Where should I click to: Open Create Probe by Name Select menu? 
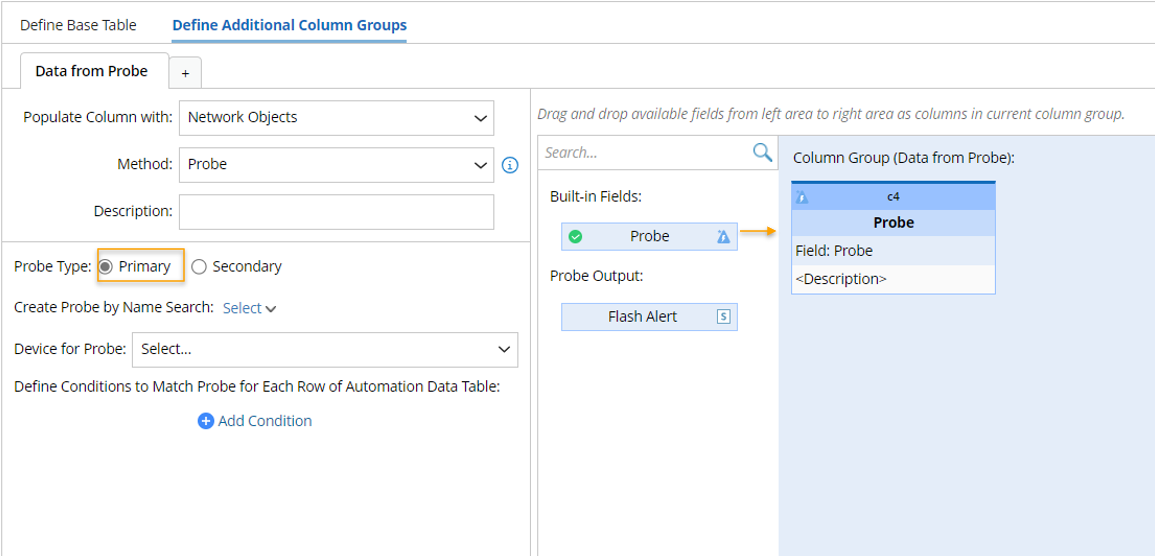[x=249, y=308]
